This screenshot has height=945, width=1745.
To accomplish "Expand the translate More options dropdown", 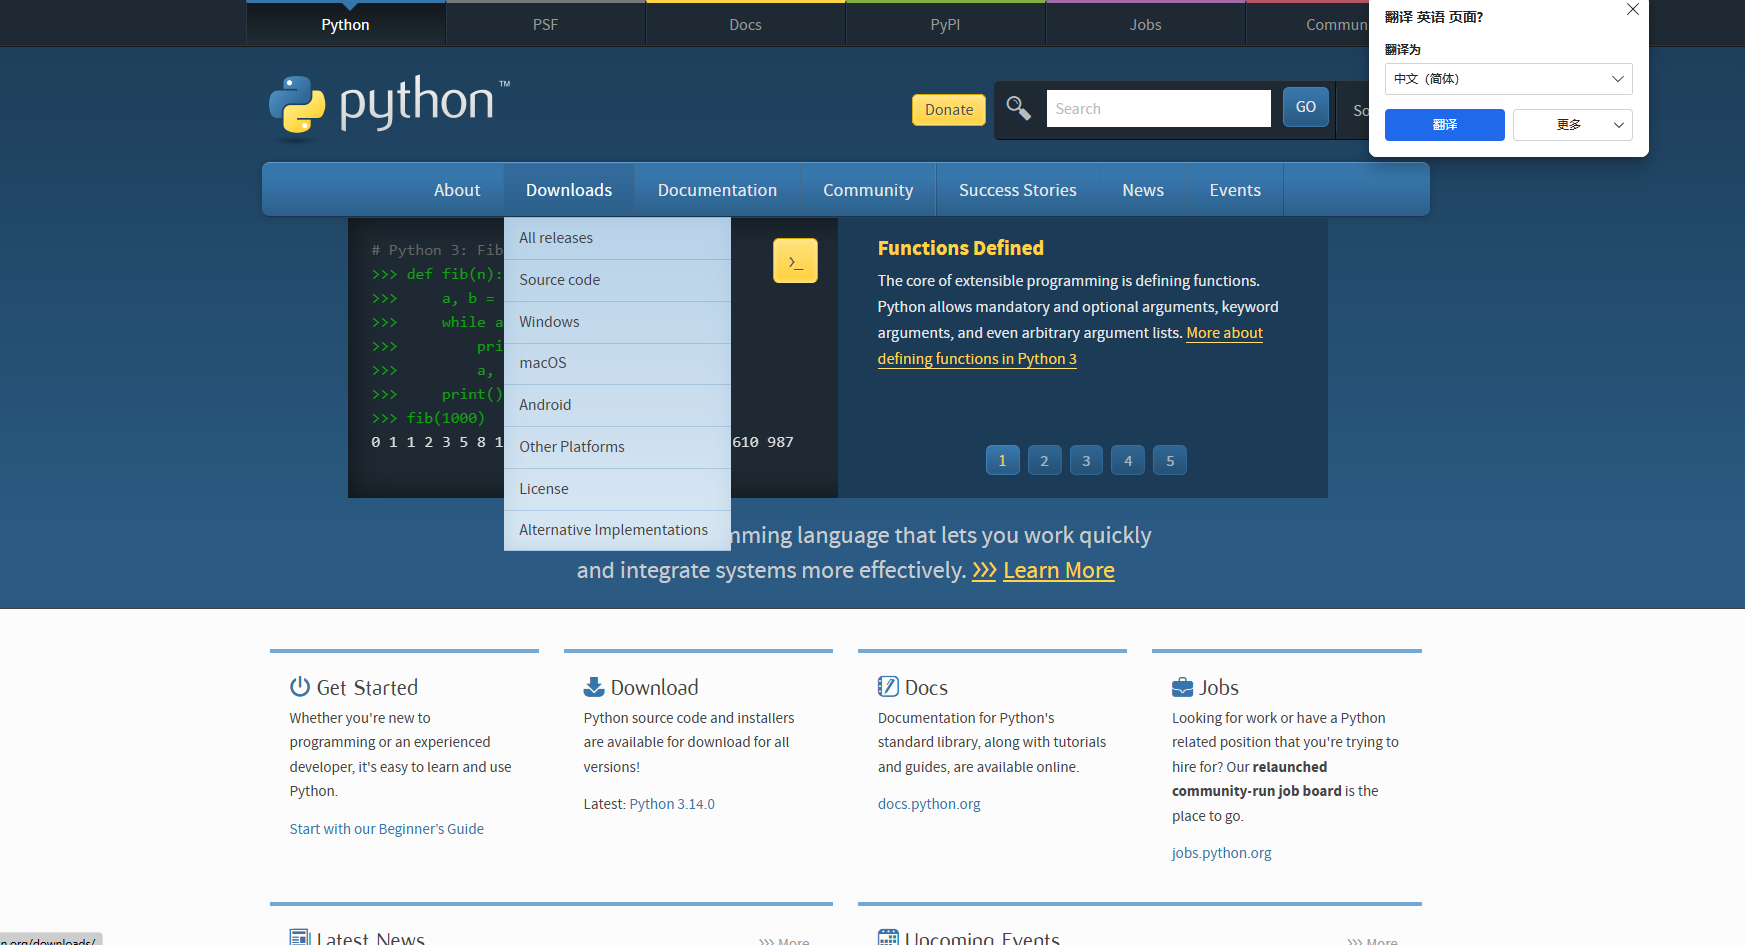I will point(1572,125).
